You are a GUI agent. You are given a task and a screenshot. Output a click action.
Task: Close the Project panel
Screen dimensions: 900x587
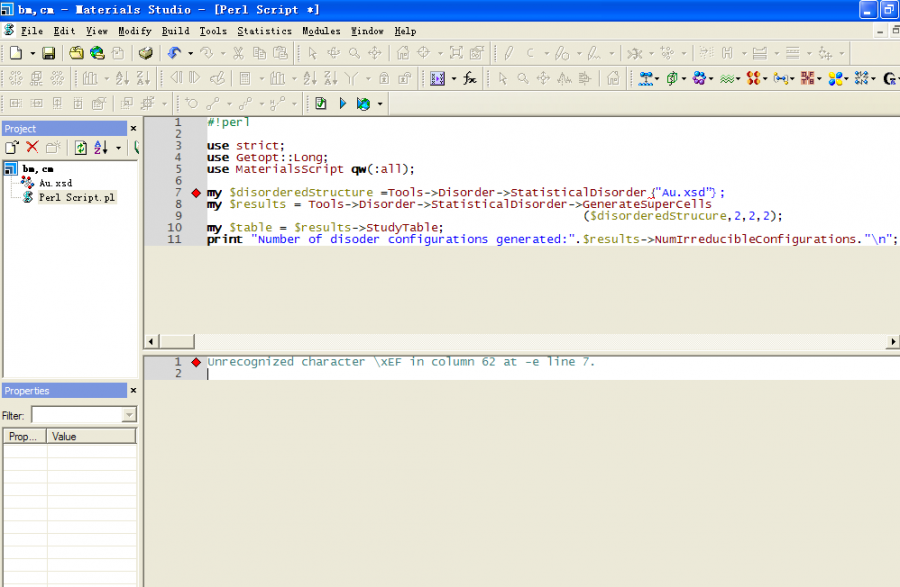pyautogui.click(x=133, y=129)
